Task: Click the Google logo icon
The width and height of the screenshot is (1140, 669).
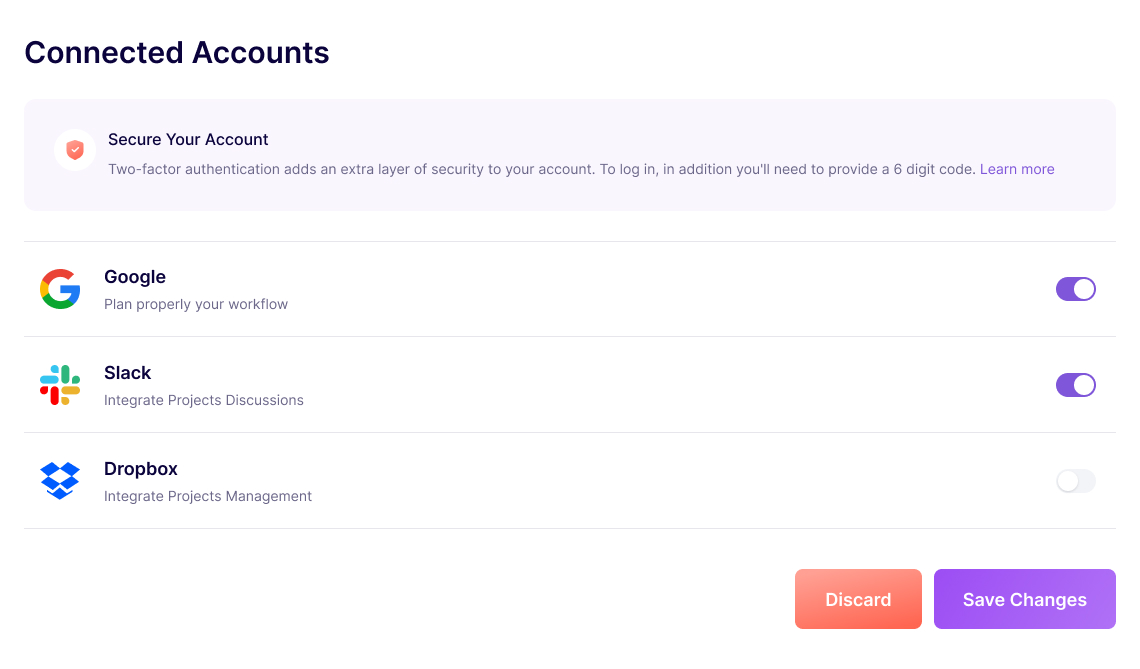Action: click(60, 289)
